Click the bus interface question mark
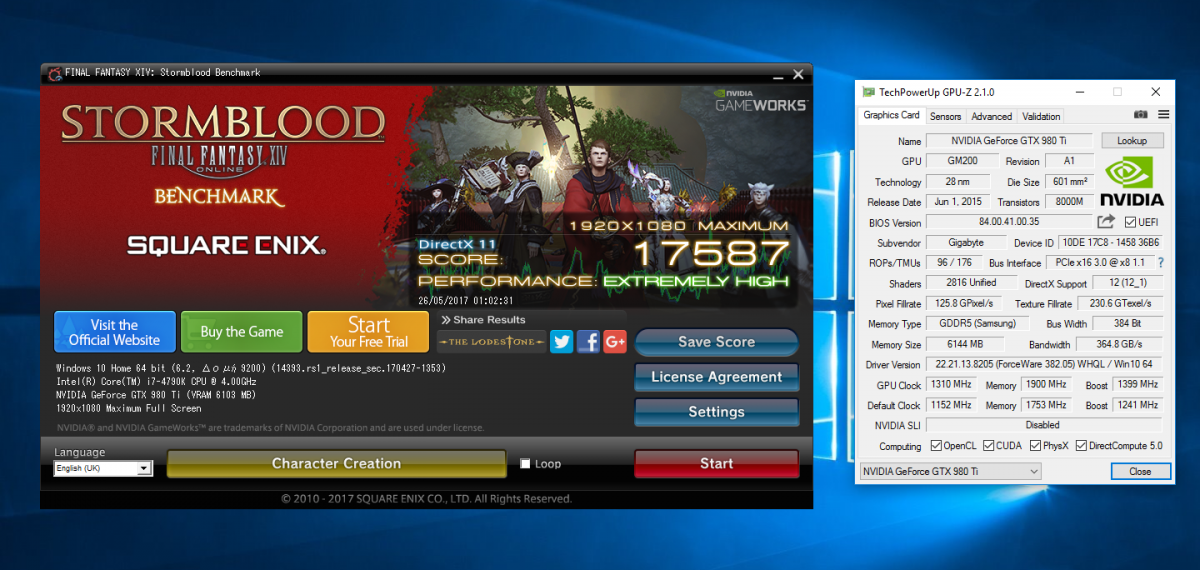 (x=1160, y=263)
